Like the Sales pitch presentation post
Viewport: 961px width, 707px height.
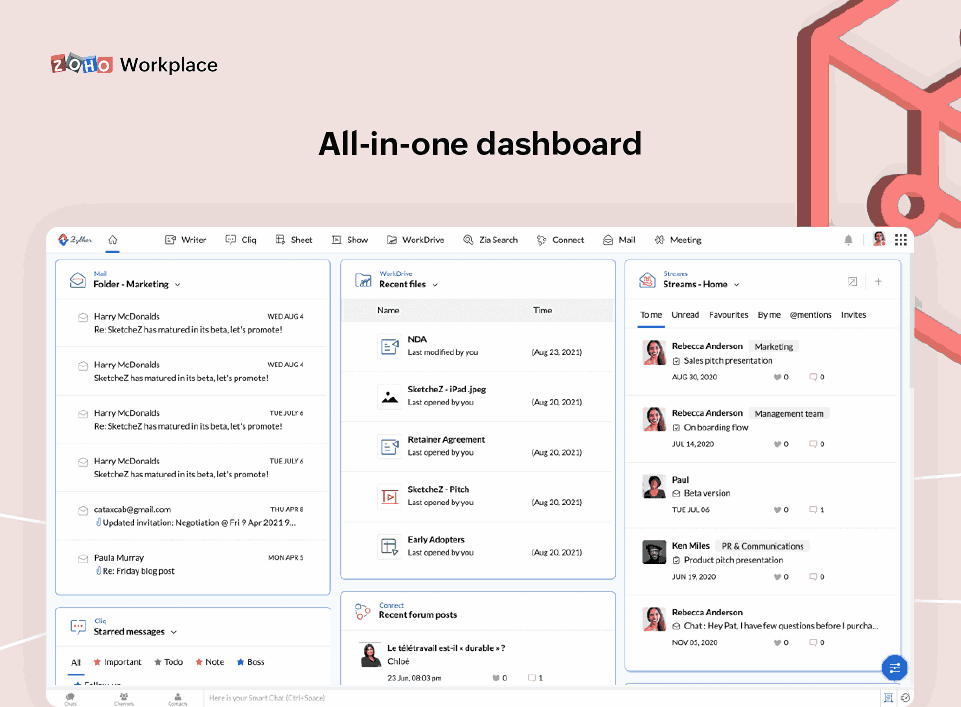[x=777, y=377]
